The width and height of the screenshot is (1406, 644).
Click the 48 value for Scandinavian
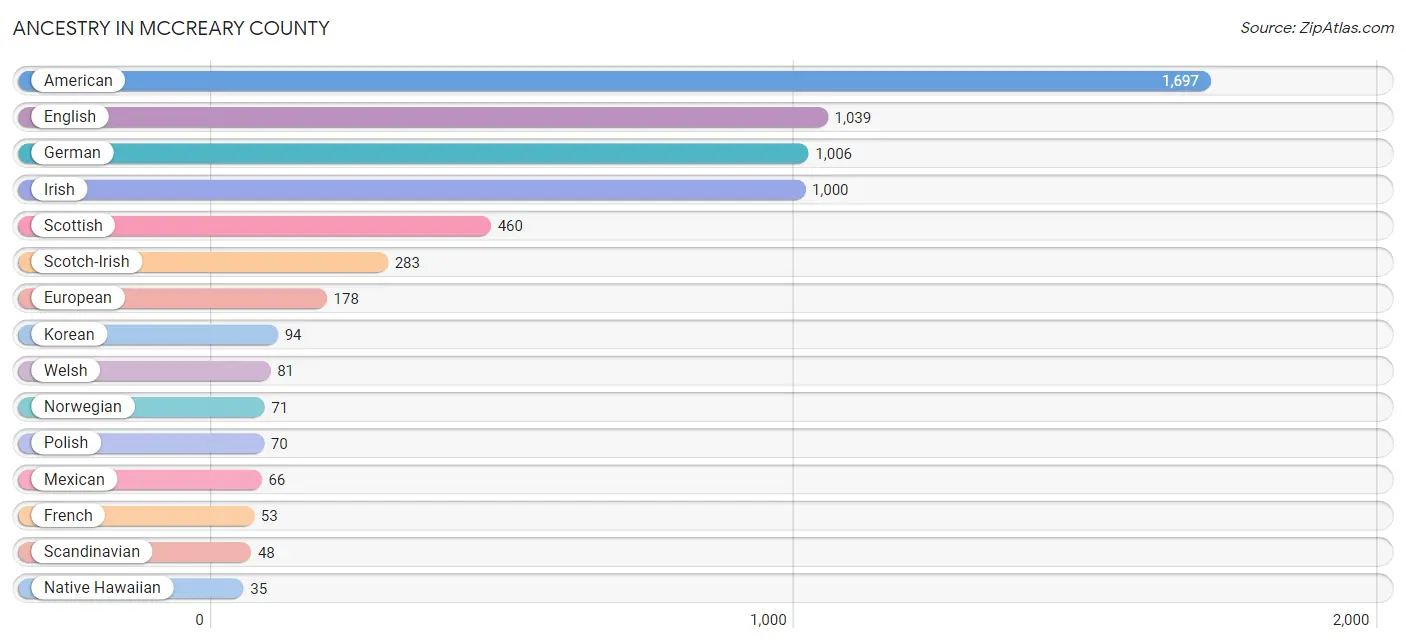[x=266, y=552]
